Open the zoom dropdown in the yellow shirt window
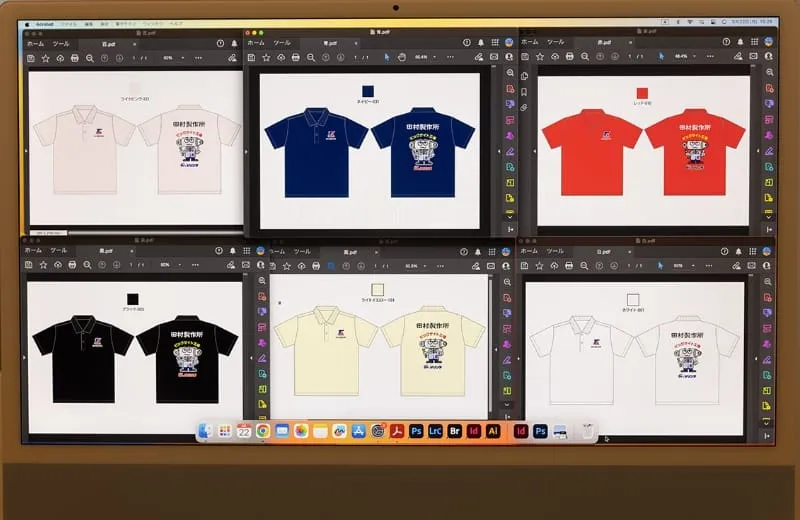The width and height of the screenshot is (800, 520). pos(424,266)
